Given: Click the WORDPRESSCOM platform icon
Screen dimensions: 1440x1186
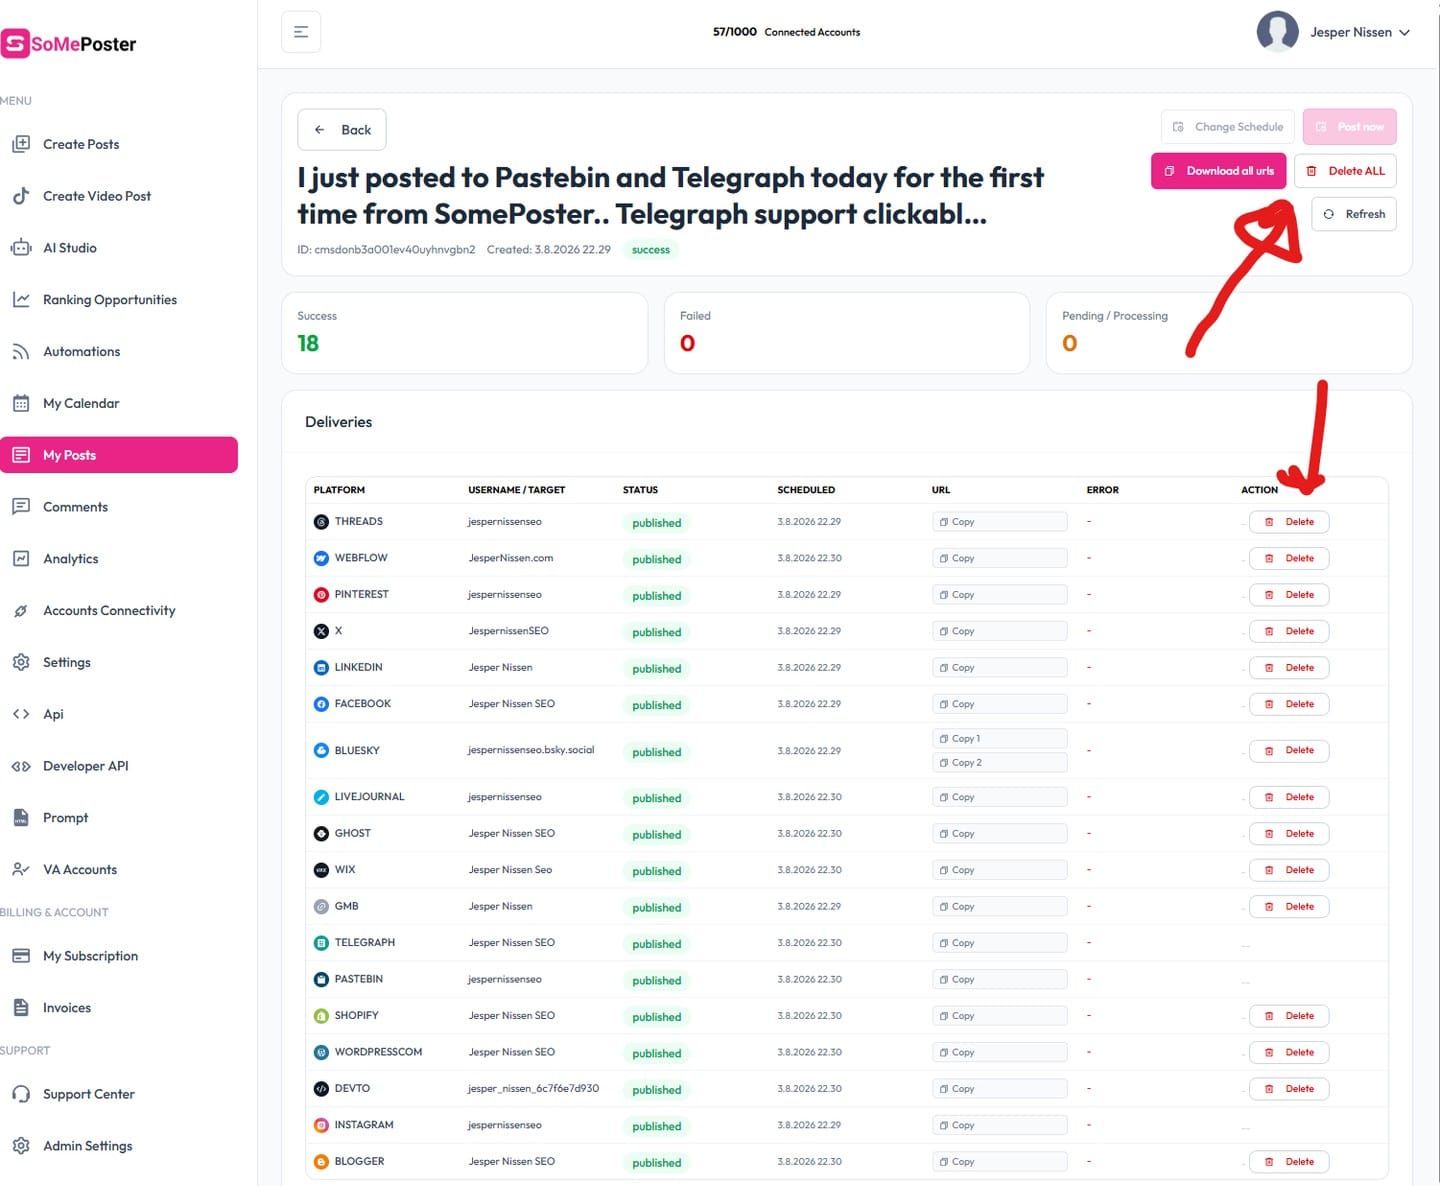Looking at the screenshot, I should (x=321, y=1052).
